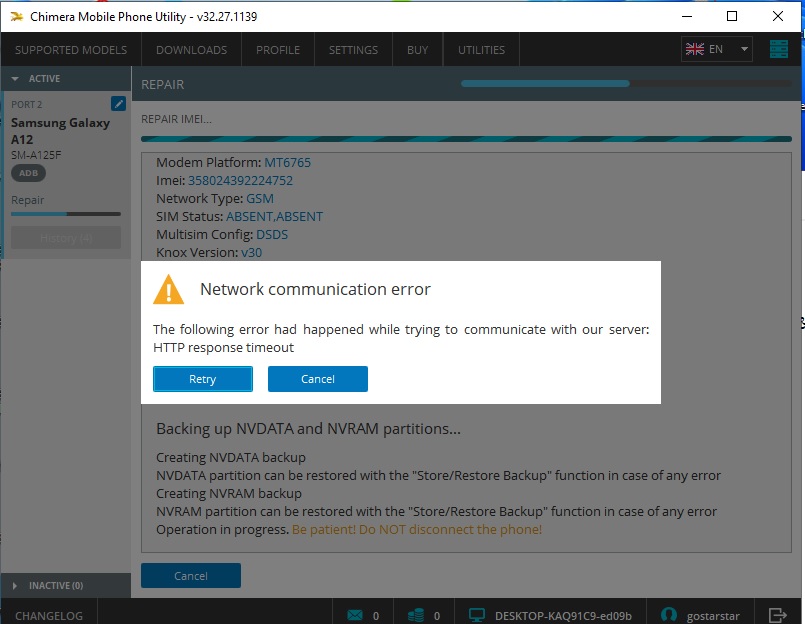Switch to the DOWNLOADS tab

191,50
